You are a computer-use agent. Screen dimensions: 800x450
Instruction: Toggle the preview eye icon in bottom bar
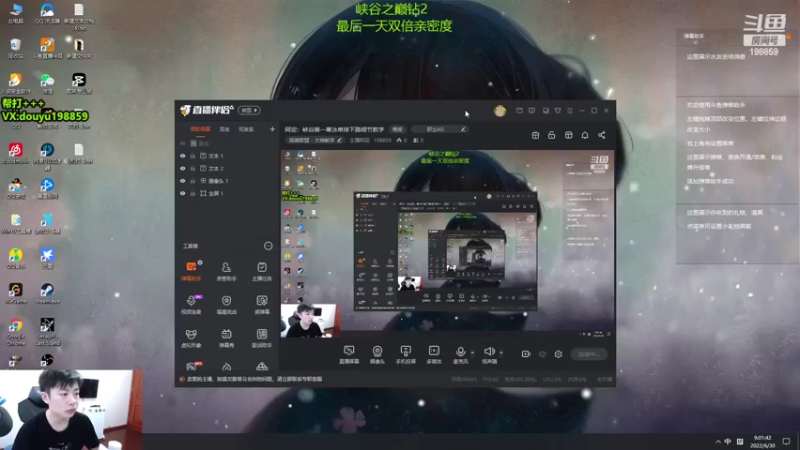pos(542,354)
